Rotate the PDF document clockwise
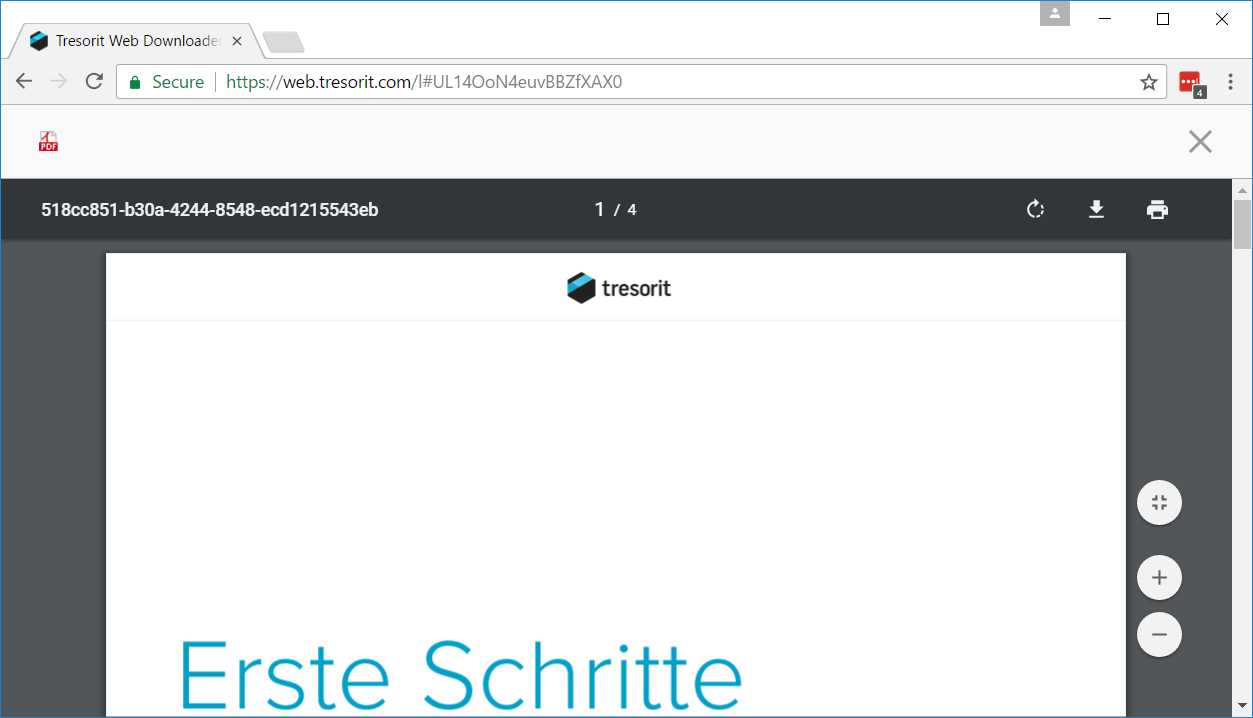 point(1036,209)
